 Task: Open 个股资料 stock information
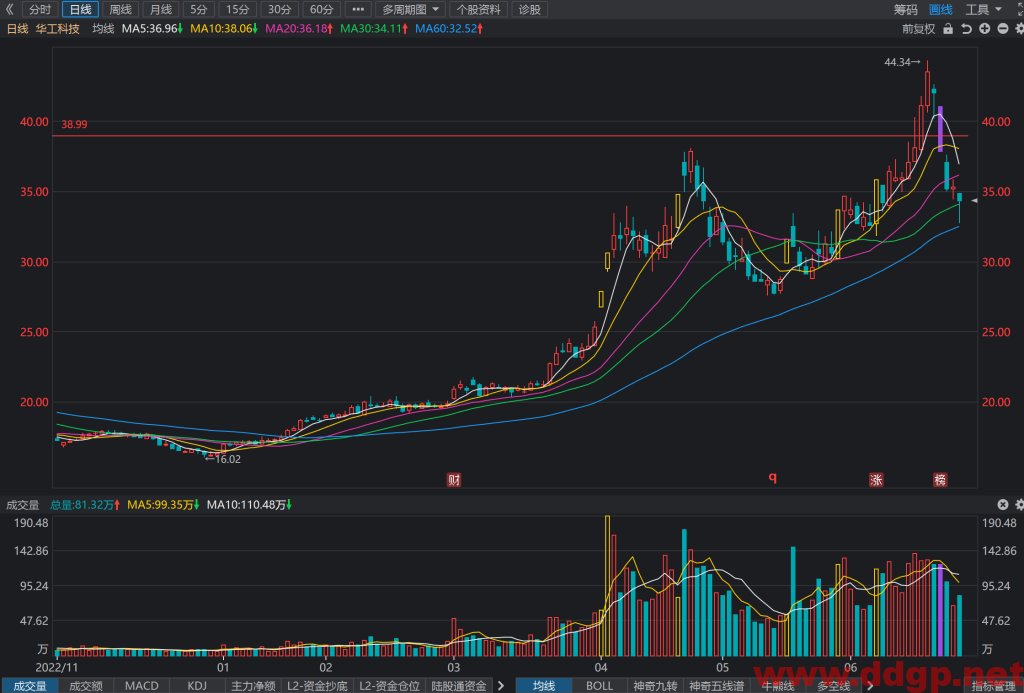pyautogui.click(x=479, y=9)
